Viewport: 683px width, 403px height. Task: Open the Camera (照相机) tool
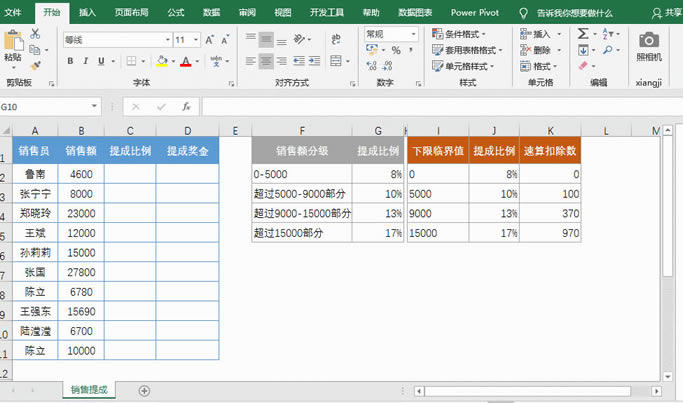point(649,40)
